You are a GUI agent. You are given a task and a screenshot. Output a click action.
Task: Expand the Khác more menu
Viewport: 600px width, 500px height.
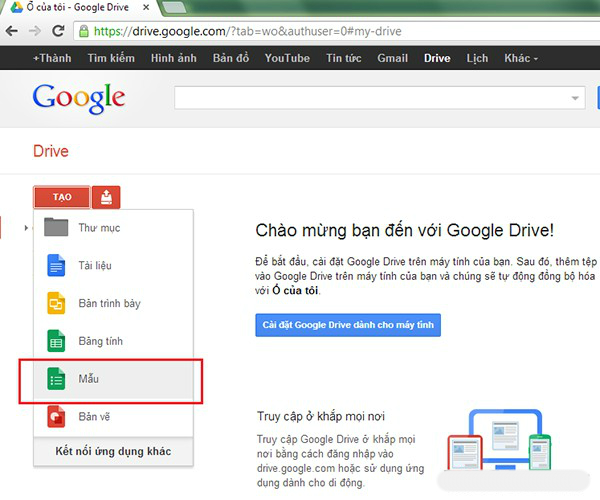pyautogui.click(x=521, y=58)
